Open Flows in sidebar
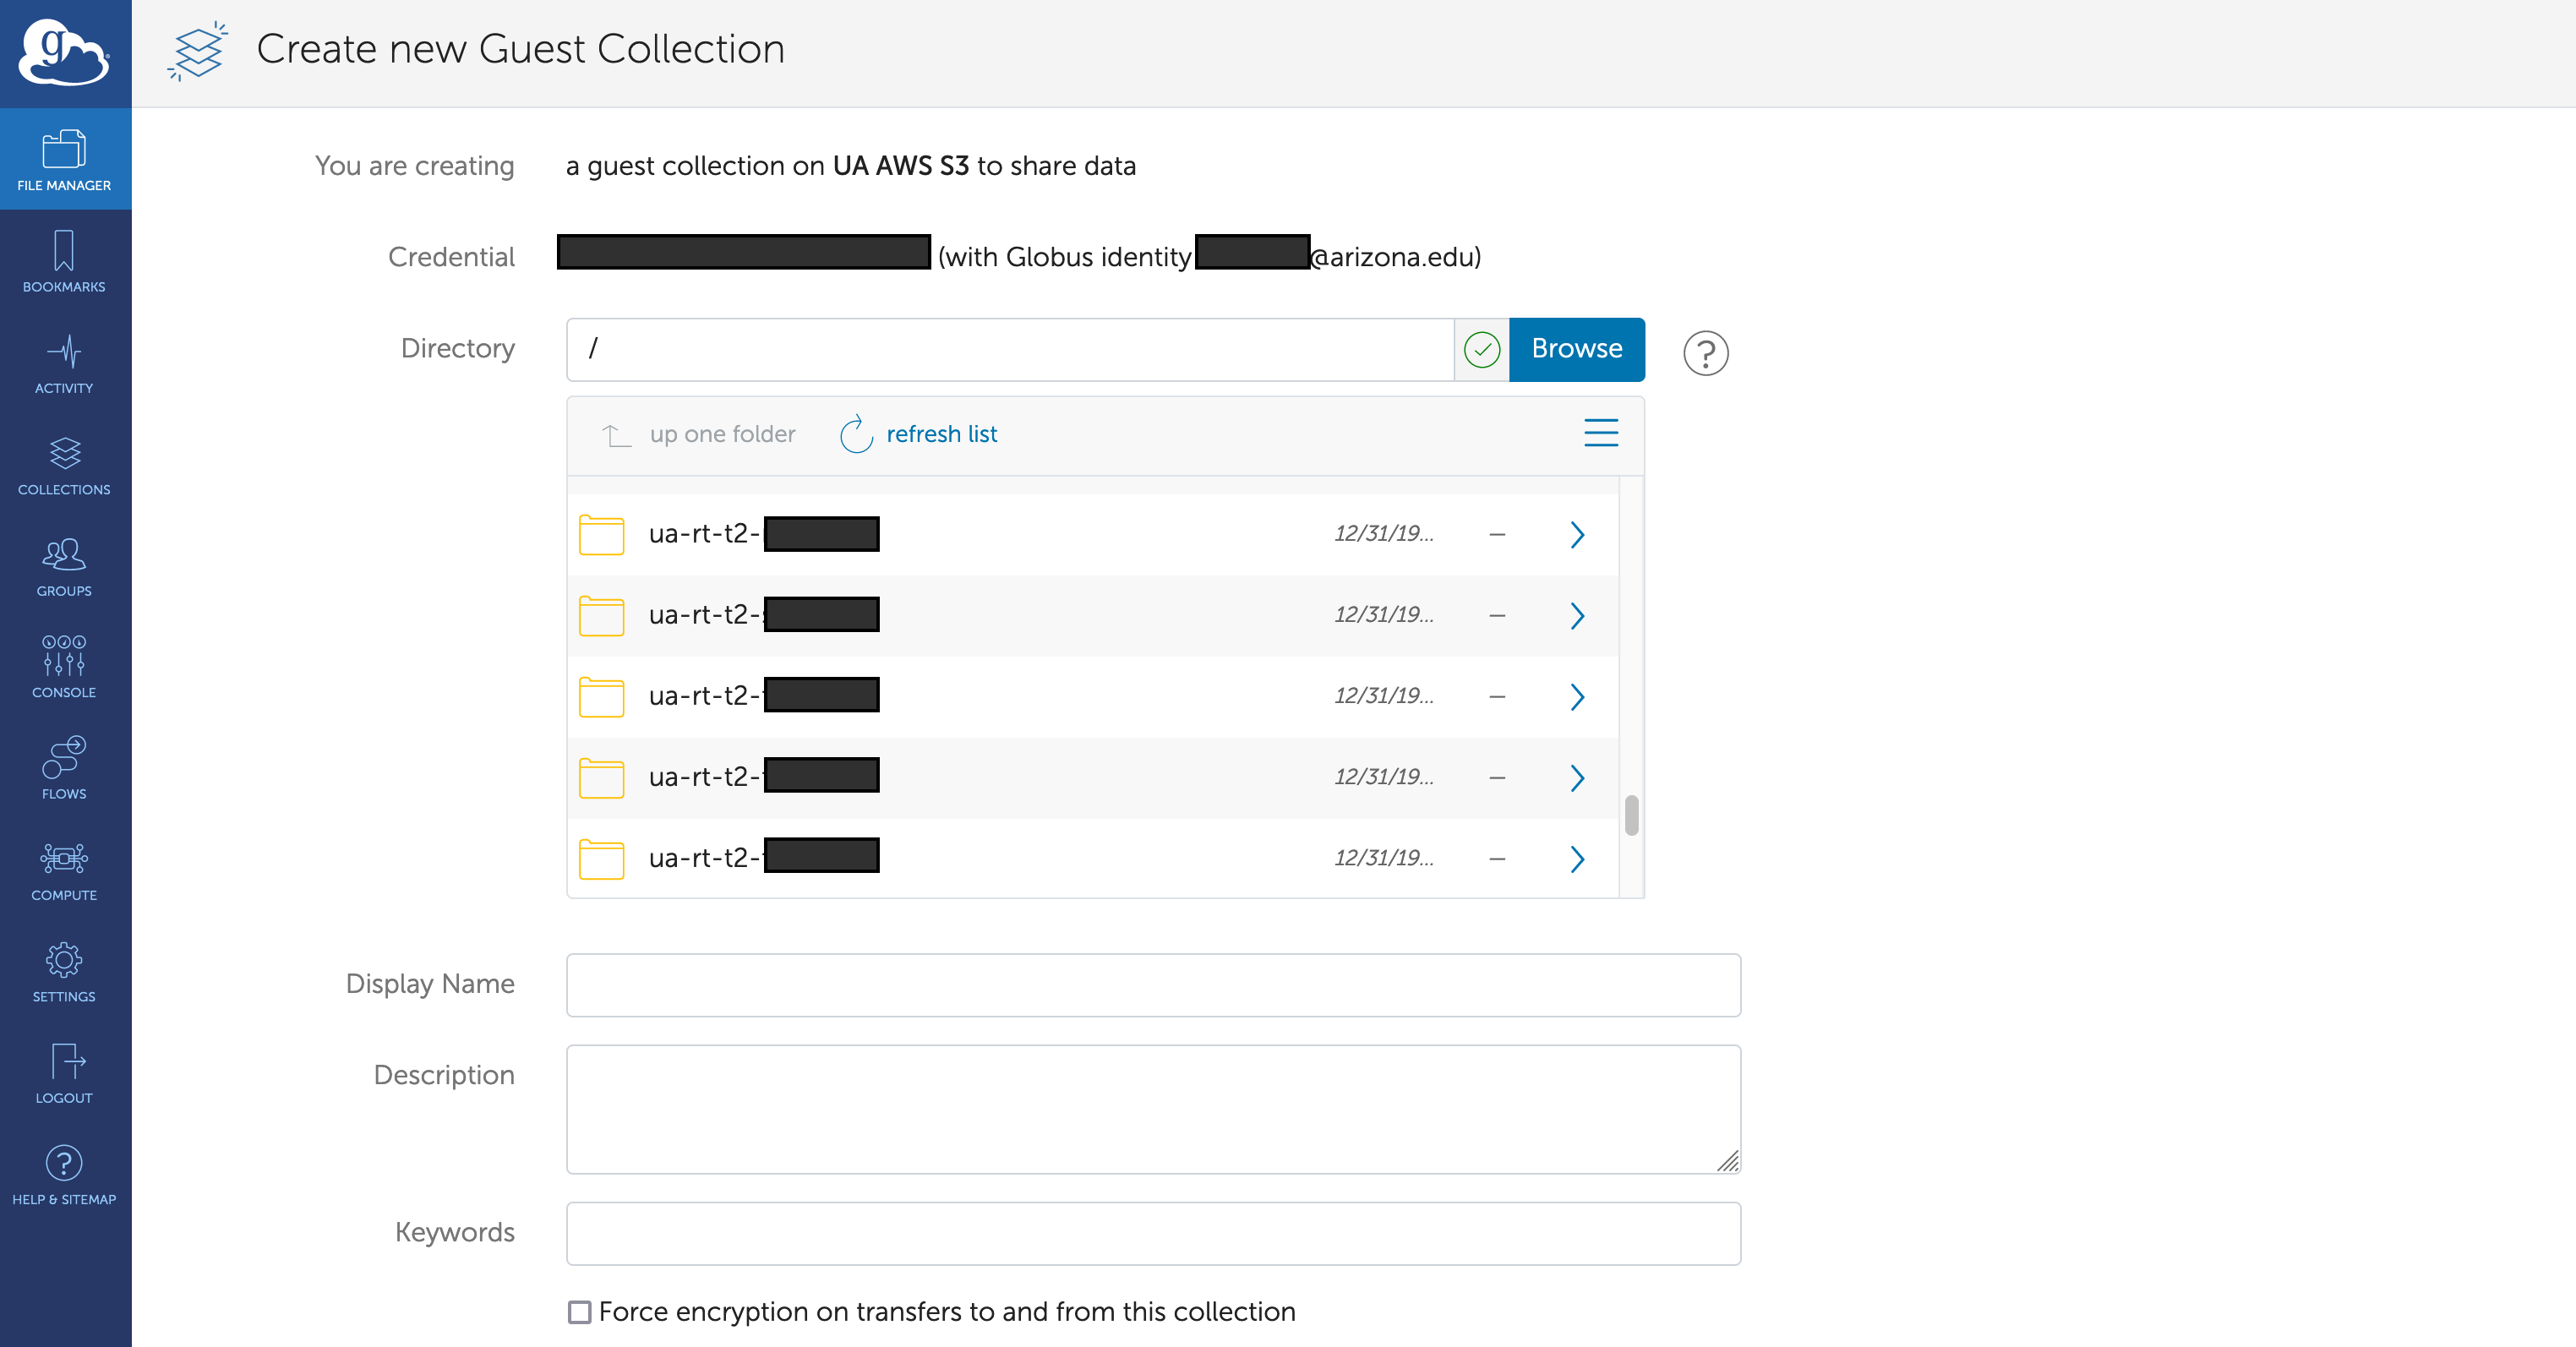The image size is (2576, 1347). [x=65, y=769]
